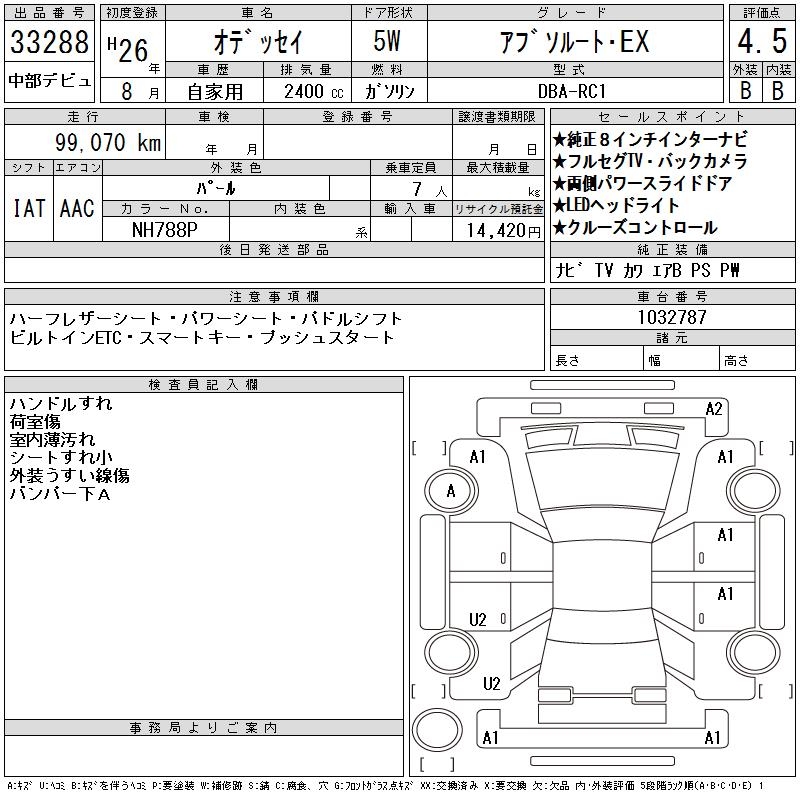Select the car name オデッセイ
The image size is (800, 800).
pyautogui.click(x=258, y=42)
